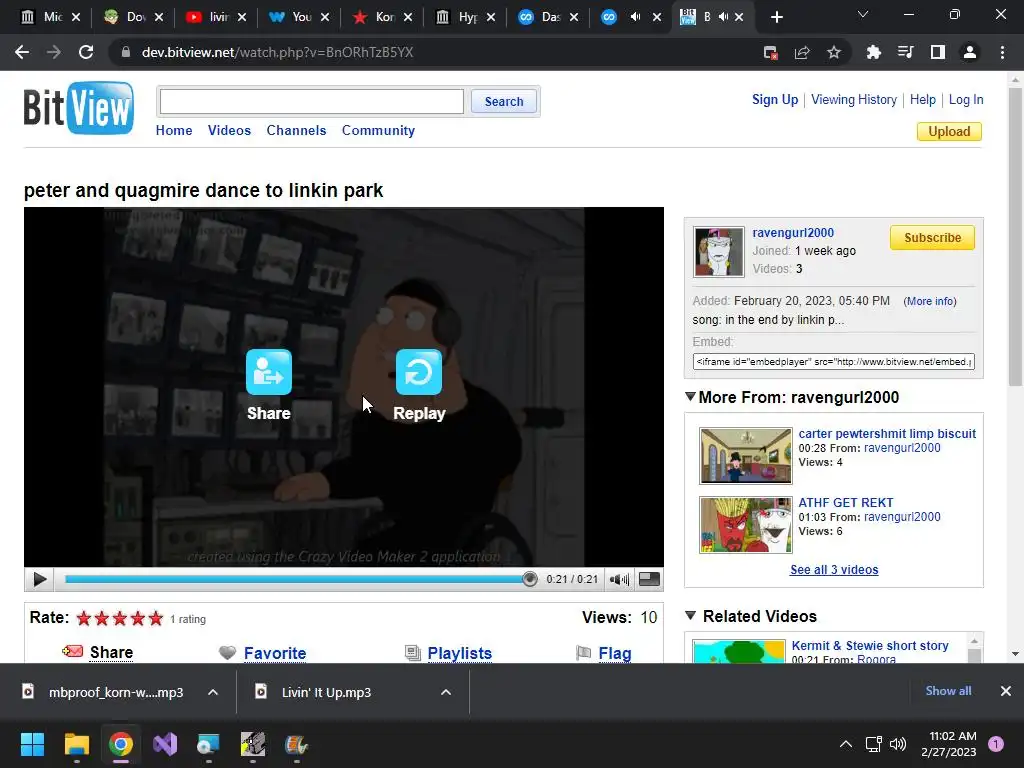The image size is (1024, 768).
Task: Close the downloads bar
Action: pyautogui.click(x=1006, y=690)
